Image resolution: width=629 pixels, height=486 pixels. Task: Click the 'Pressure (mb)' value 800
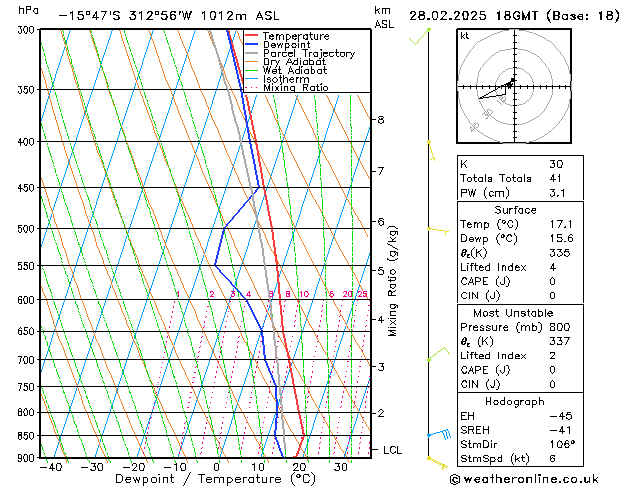[560, 327]
